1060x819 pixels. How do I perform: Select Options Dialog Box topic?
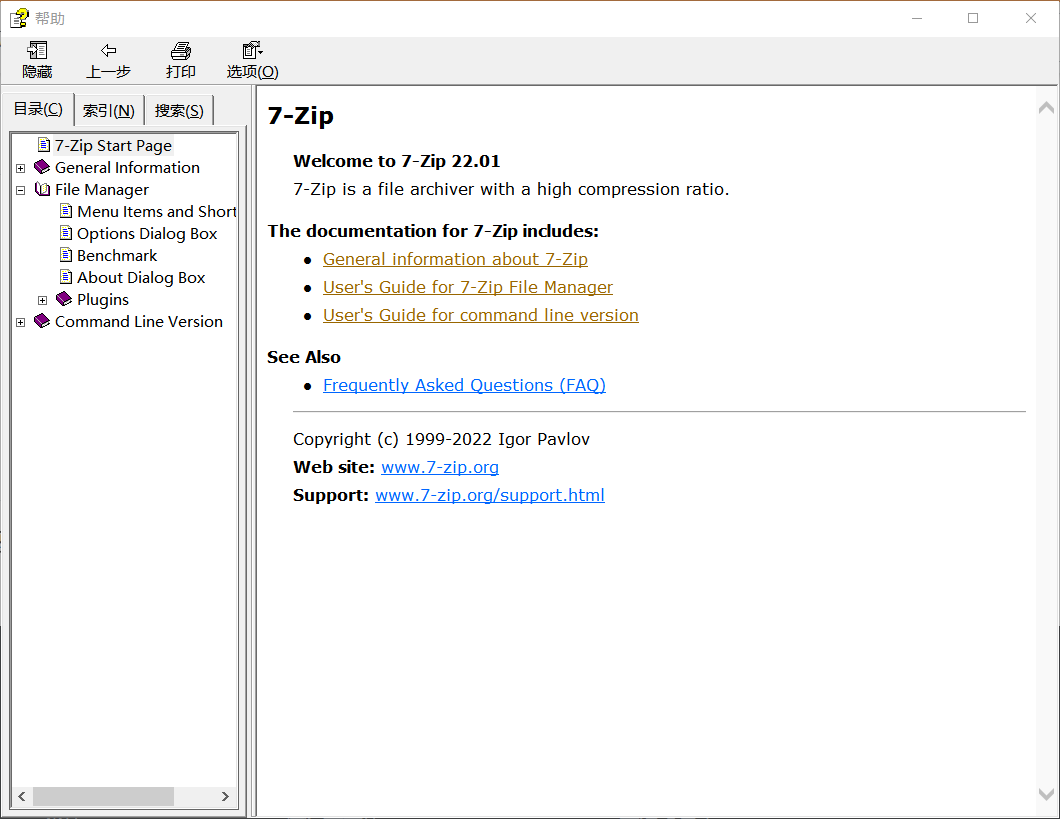[x=147, y=234]
